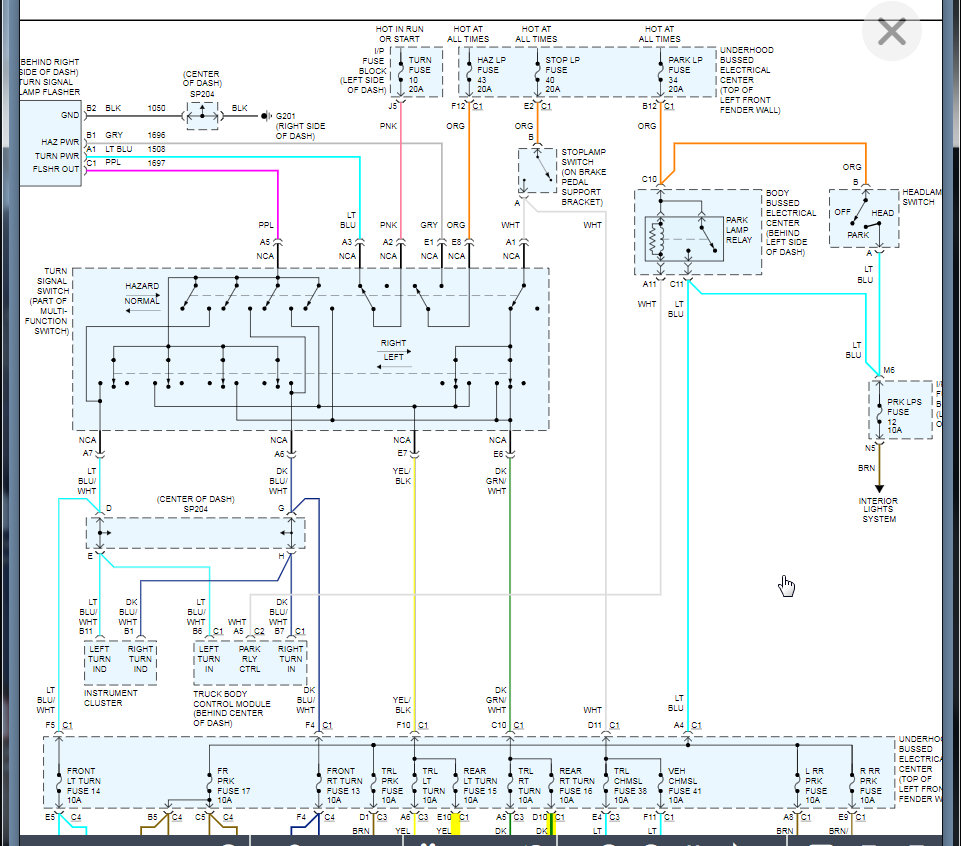Click the headlamp switch symbol
Screen dimensions: 961x846
(x=864, y=218)
